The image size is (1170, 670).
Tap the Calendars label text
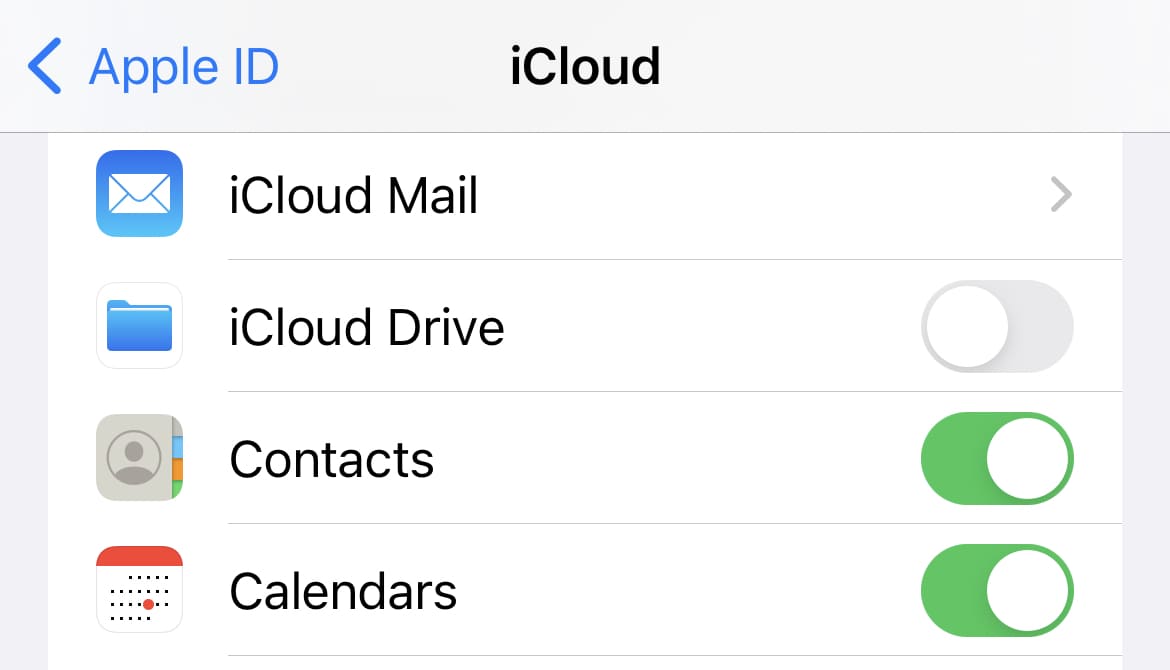(343, 591)
